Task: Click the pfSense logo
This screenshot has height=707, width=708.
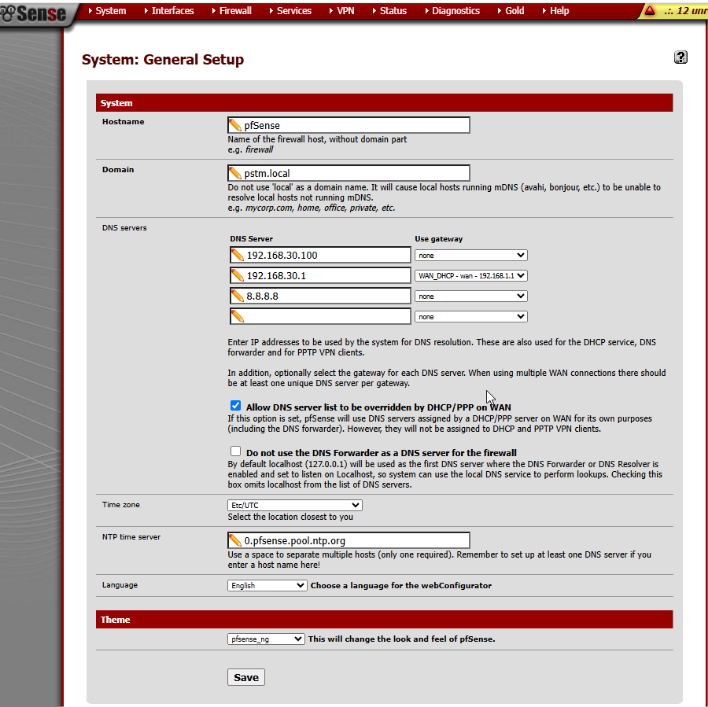Action: coord(35,13)
